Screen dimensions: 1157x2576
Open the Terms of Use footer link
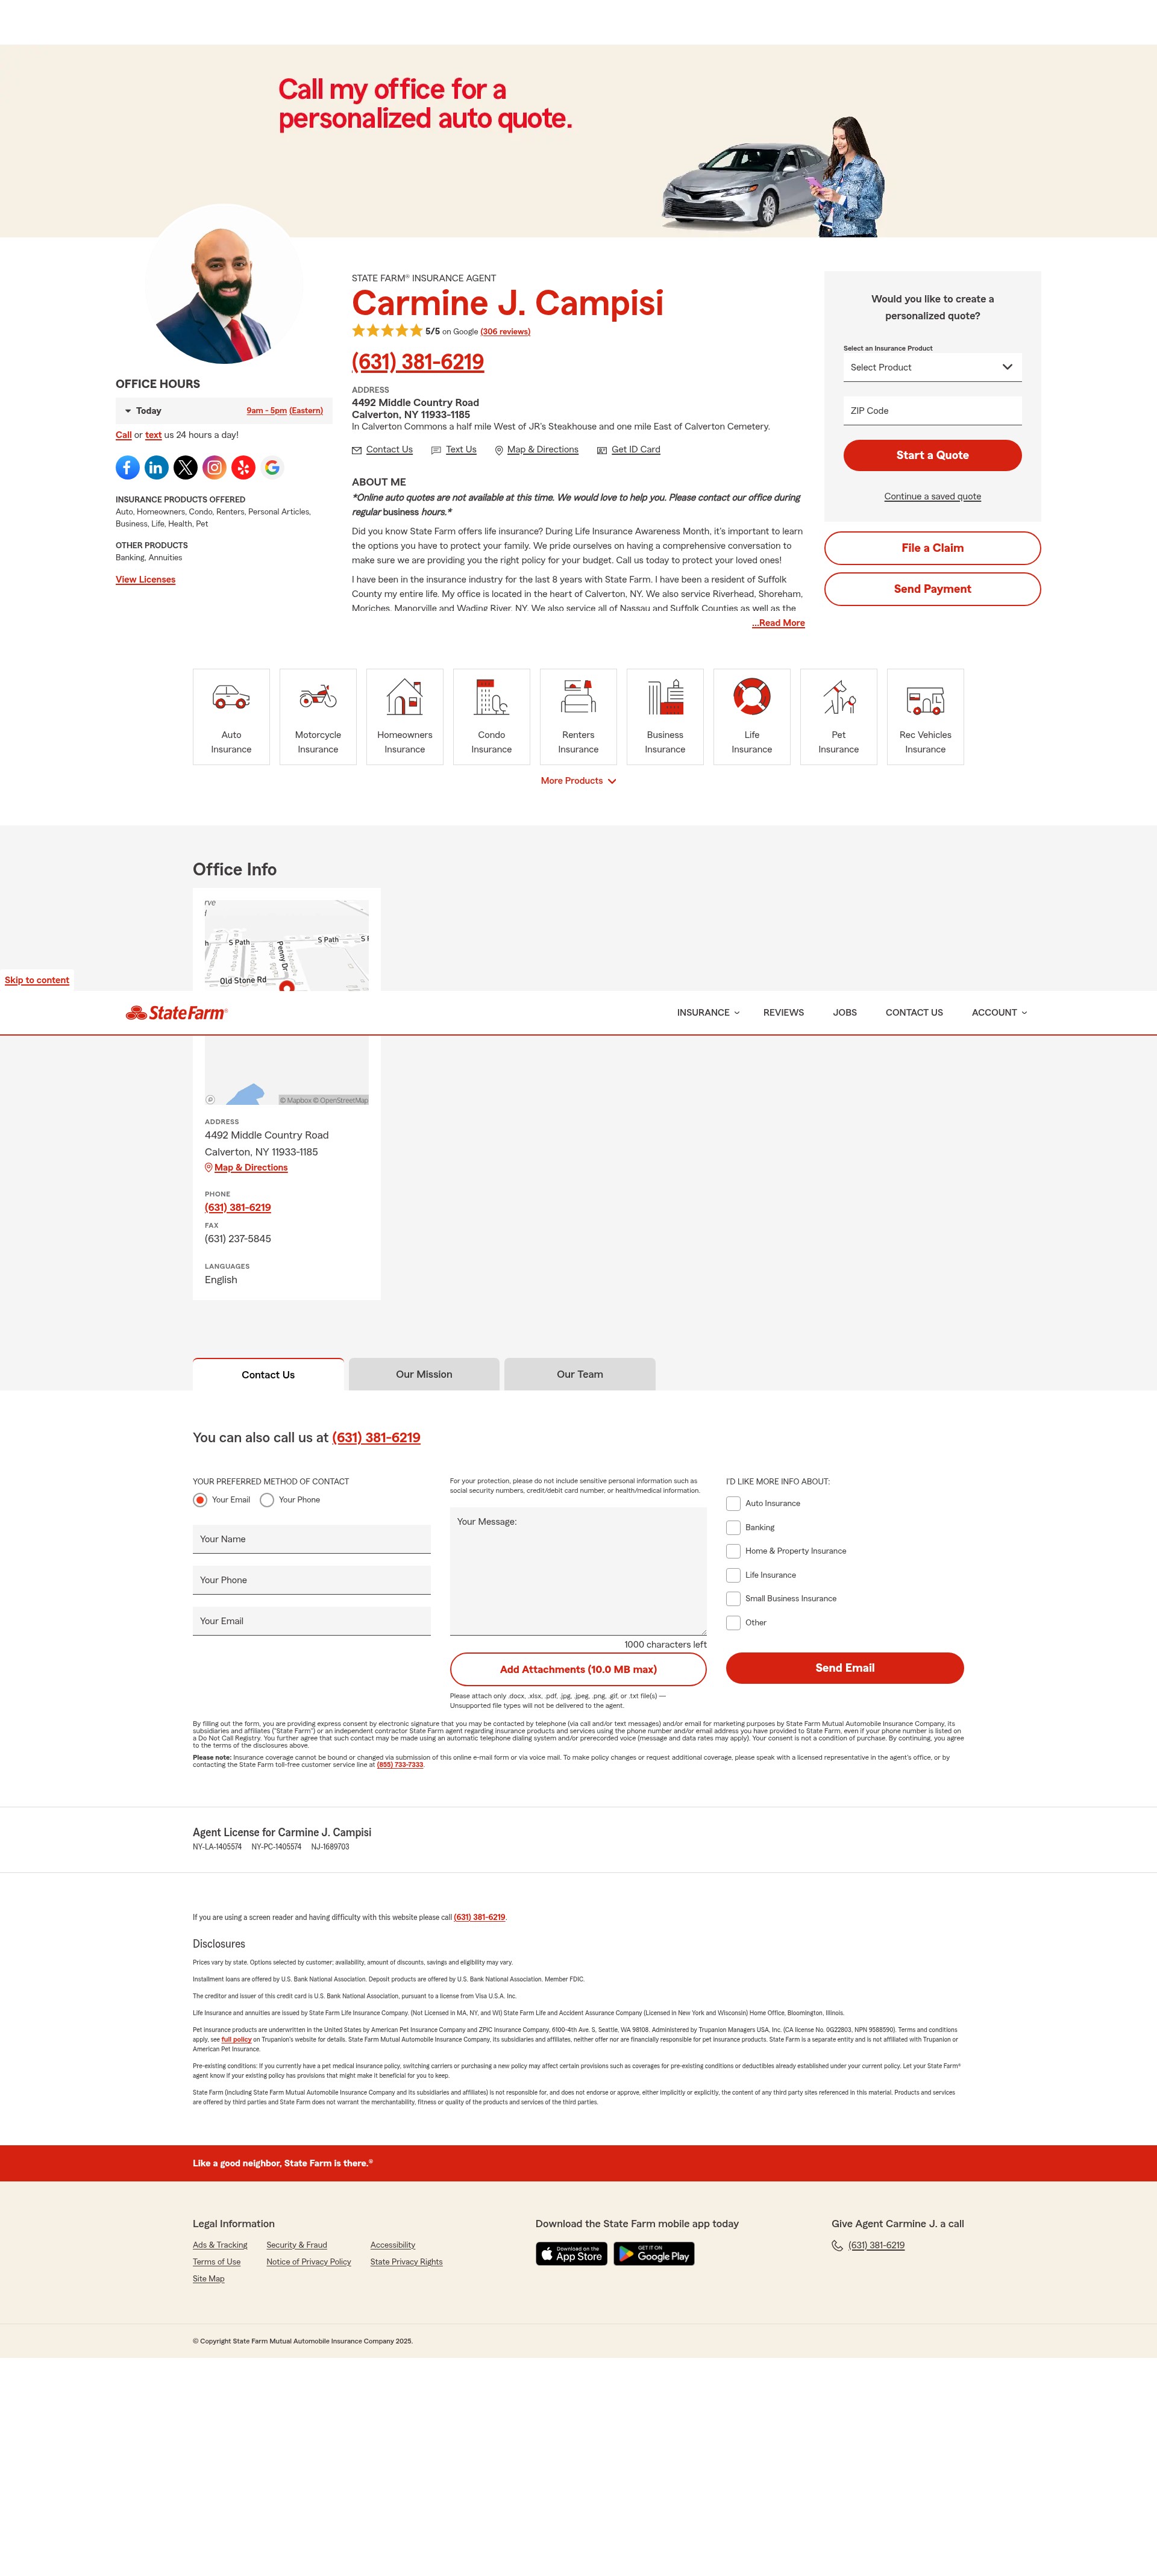pyautogui.click(x=217, y=2262)
